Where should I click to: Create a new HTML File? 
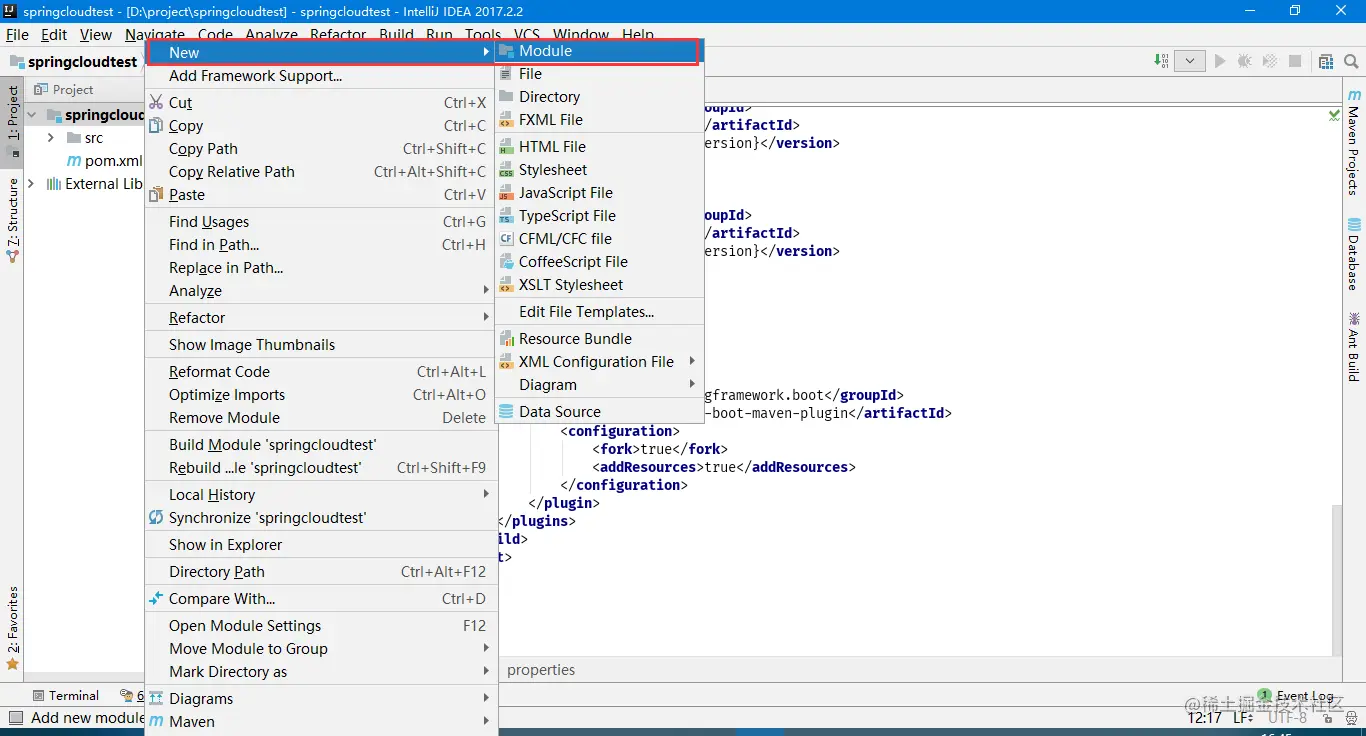[x=600, y=147]
